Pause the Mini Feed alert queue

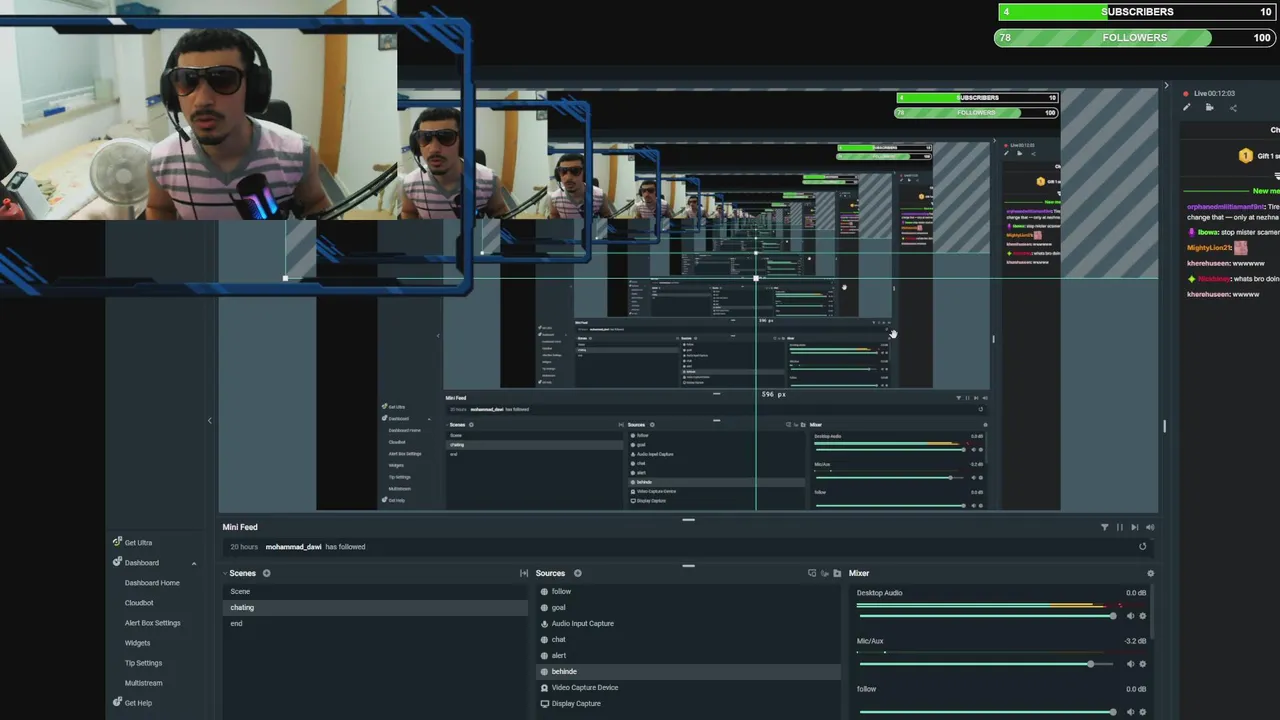pyautogui.click(x=1120, y=527)
